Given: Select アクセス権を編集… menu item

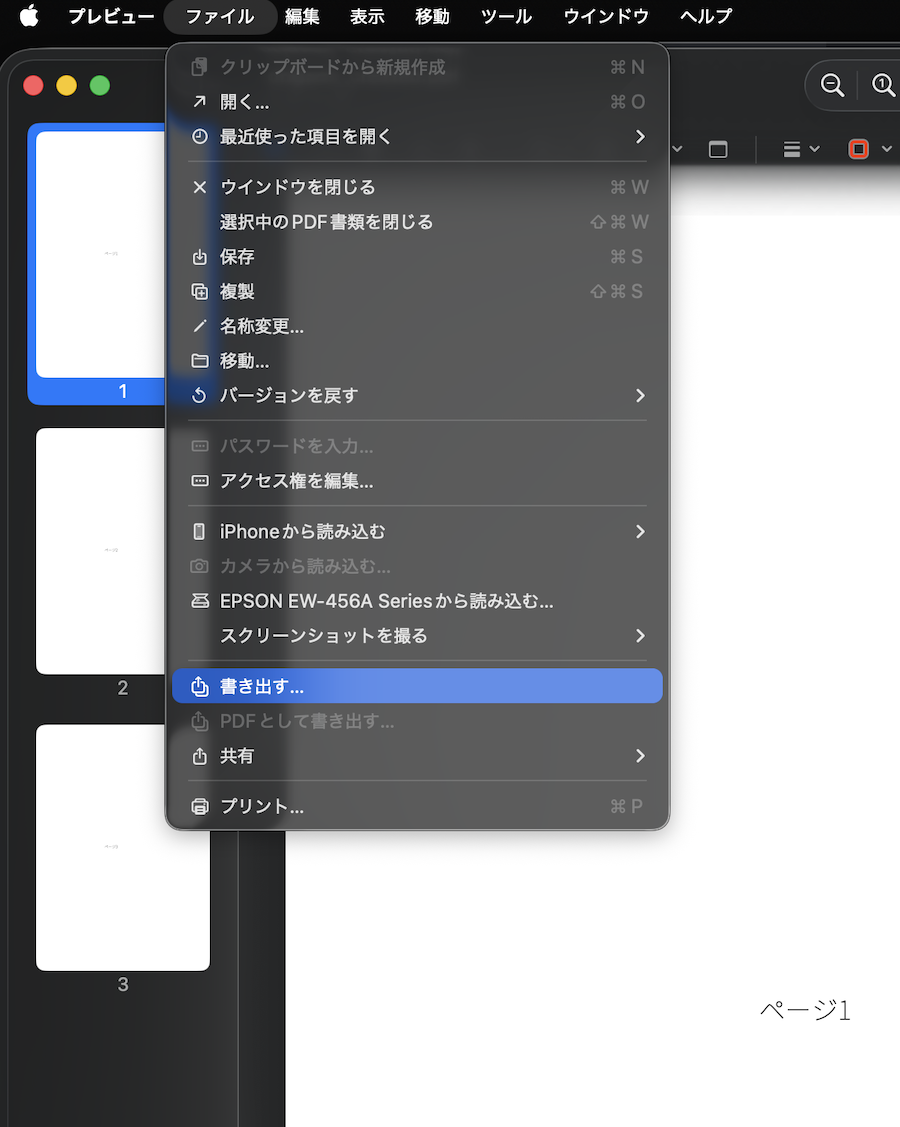Looking at the screenshot, I should pos(417,481).
